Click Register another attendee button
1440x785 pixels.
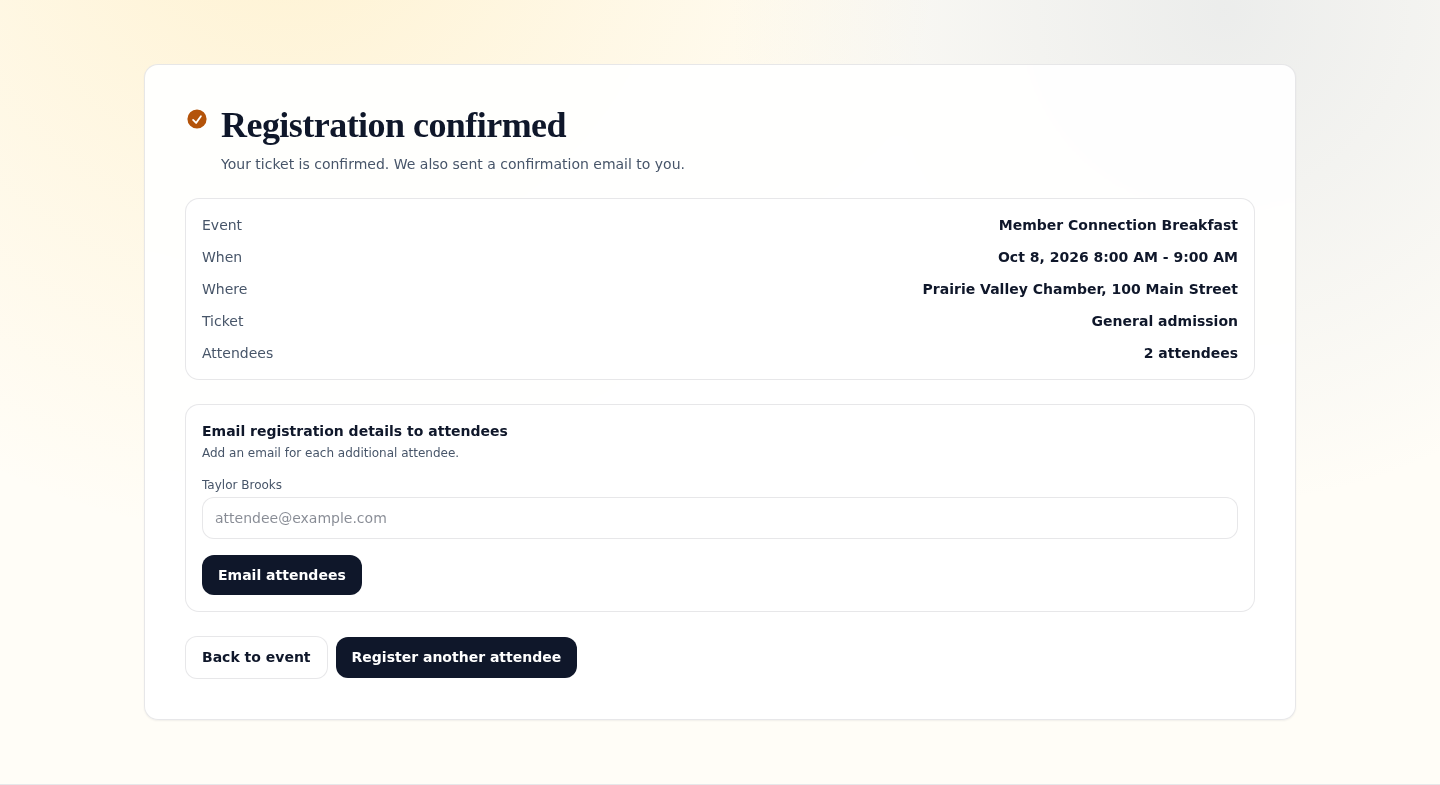tap(456, 657)
